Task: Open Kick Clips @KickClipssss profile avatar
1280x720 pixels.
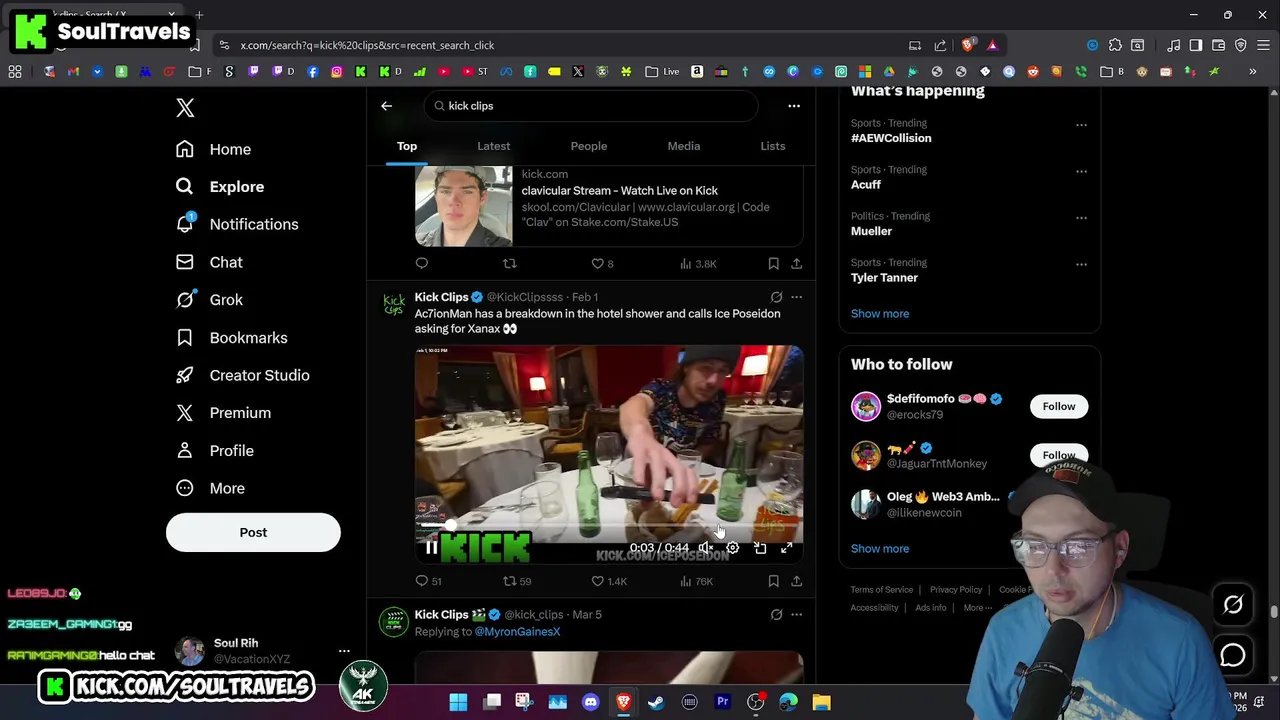Action: 395,305
